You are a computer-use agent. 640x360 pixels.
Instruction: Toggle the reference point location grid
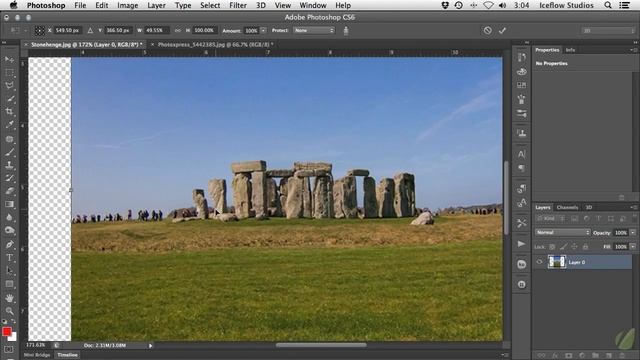[x=39, y=31]
